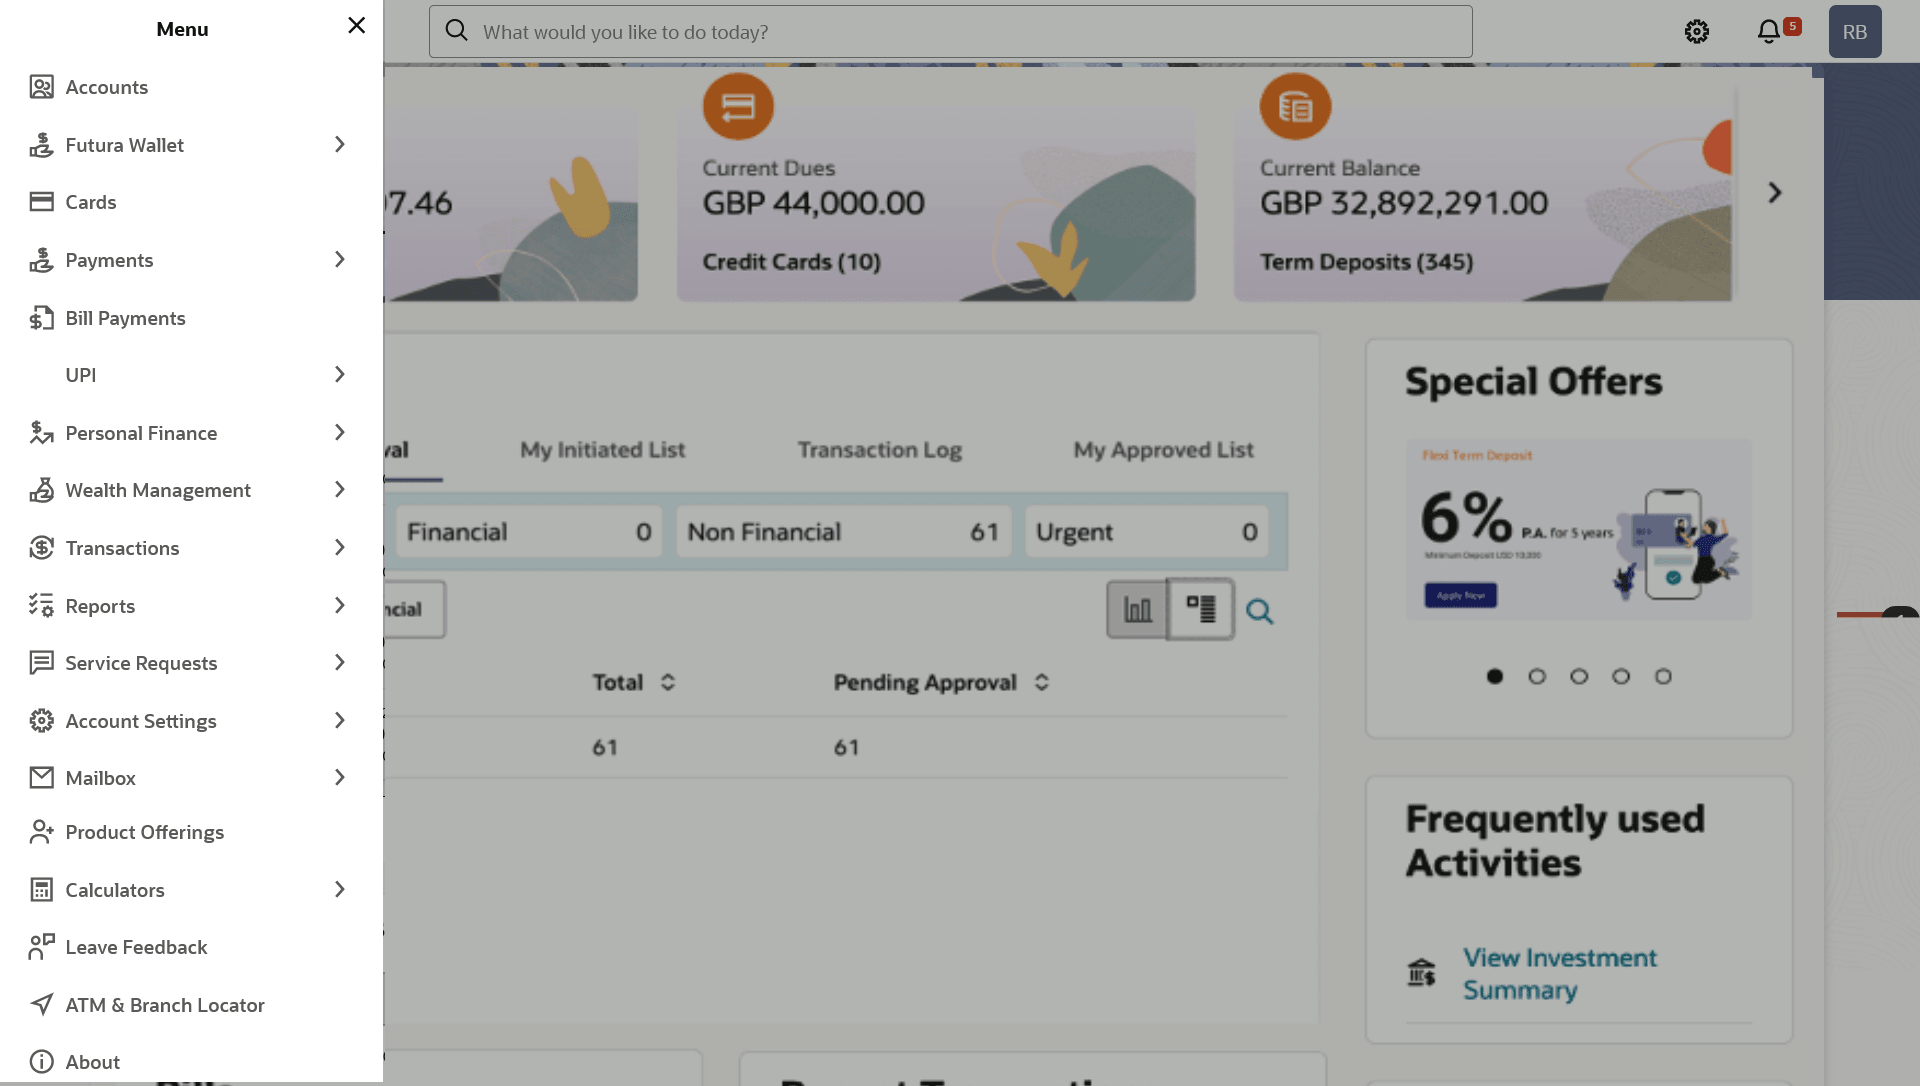Select the fifth Special Offers carousel dot
This screenshot has height=1086, width=1920.
click(x=1663, y=677)
